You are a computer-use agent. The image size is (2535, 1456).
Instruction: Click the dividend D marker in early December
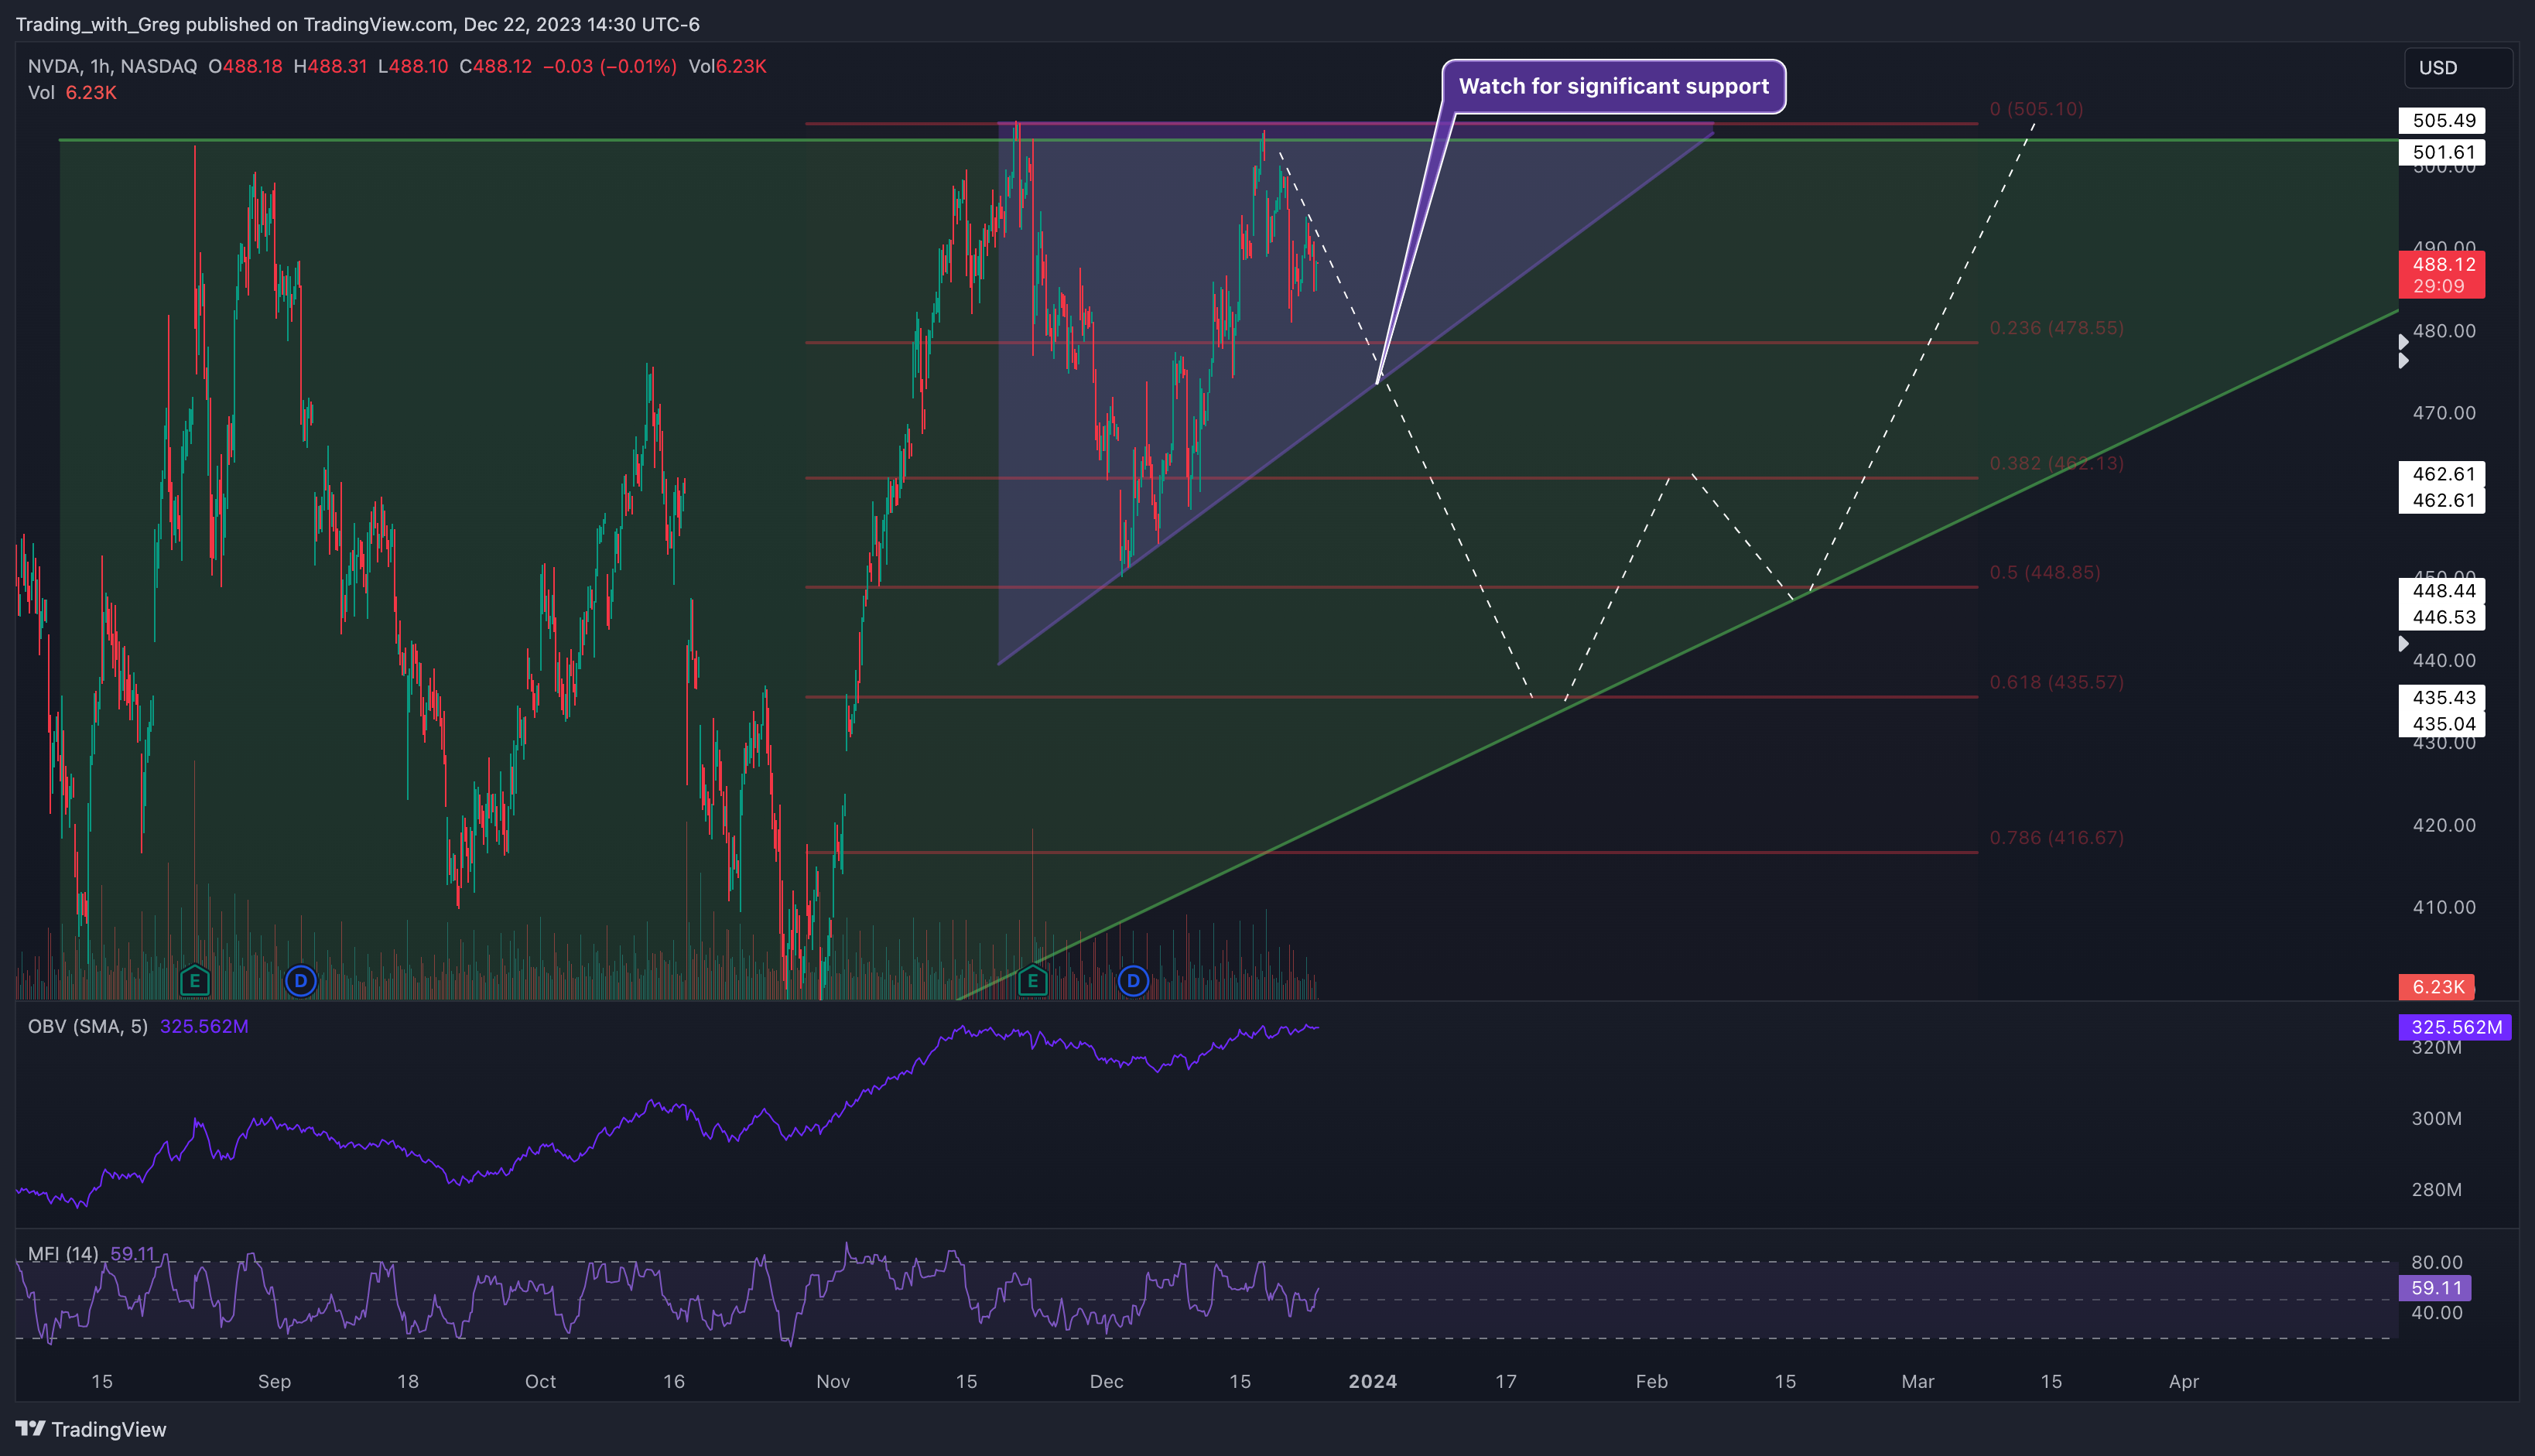coord(1133,981)
